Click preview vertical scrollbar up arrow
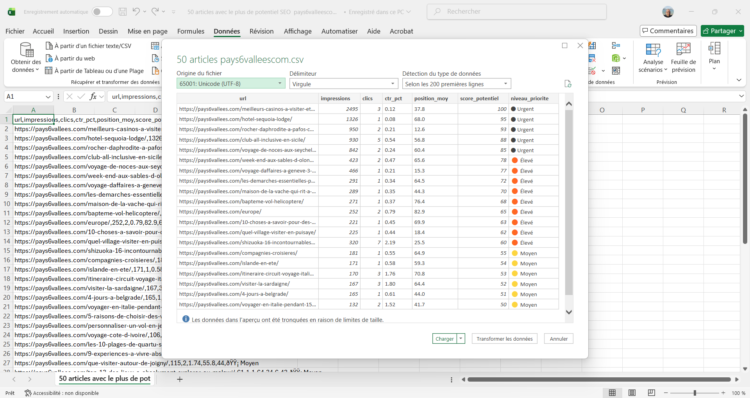750x398 pixels. pos(569,104)
